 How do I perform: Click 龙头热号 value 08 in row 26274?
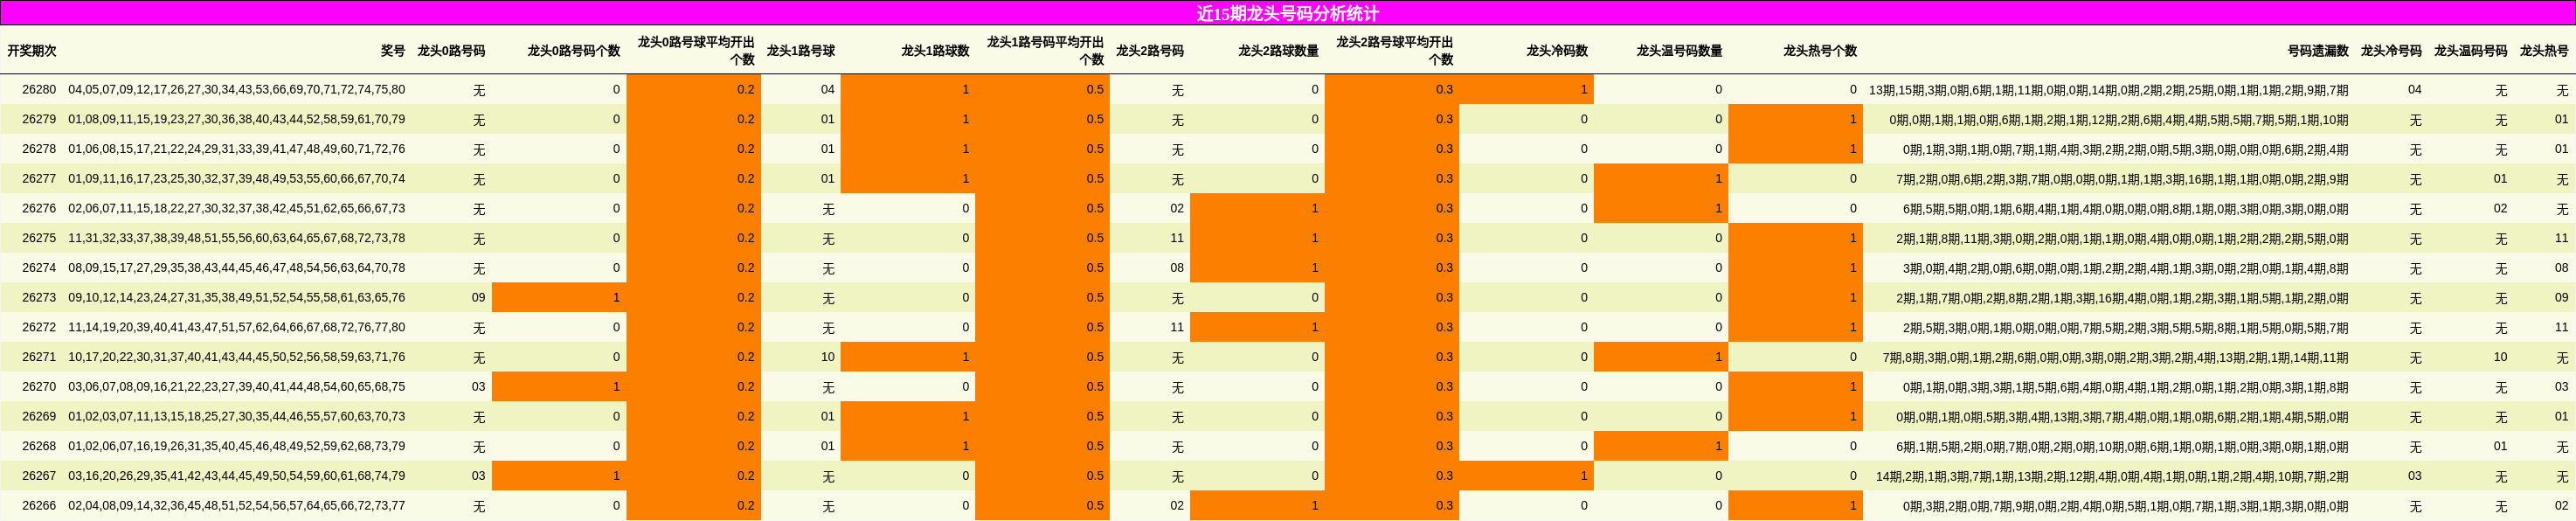coord(2561,268)
